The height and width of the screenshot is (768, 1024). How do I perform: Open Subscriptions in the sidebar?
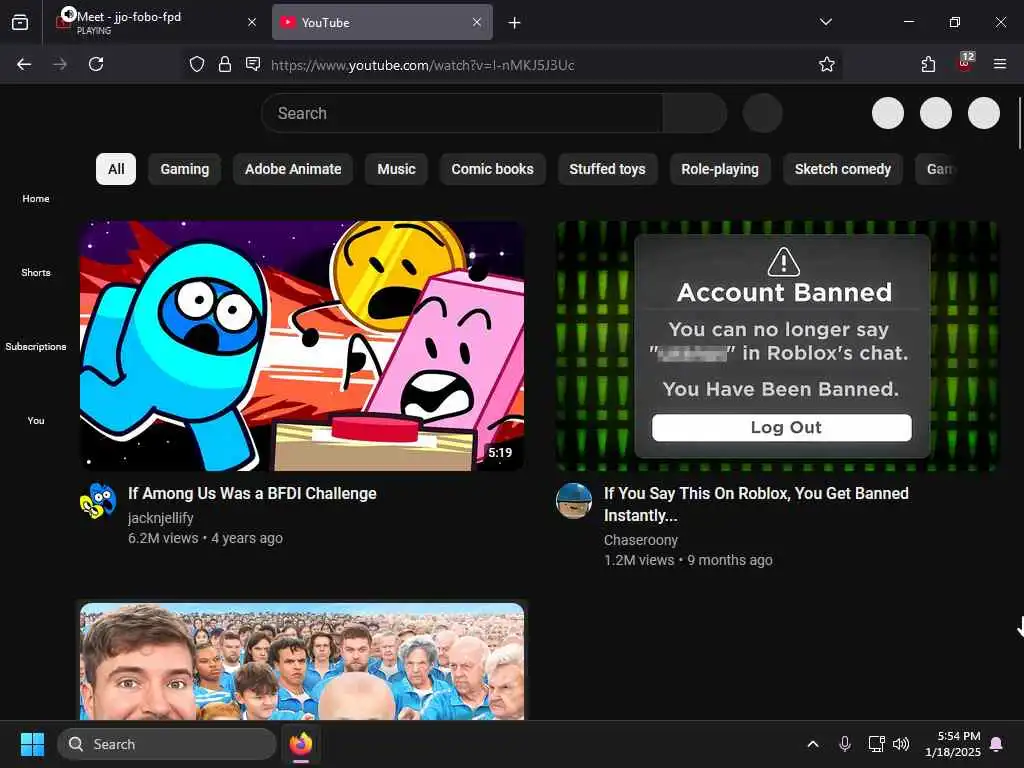[36, 347]
